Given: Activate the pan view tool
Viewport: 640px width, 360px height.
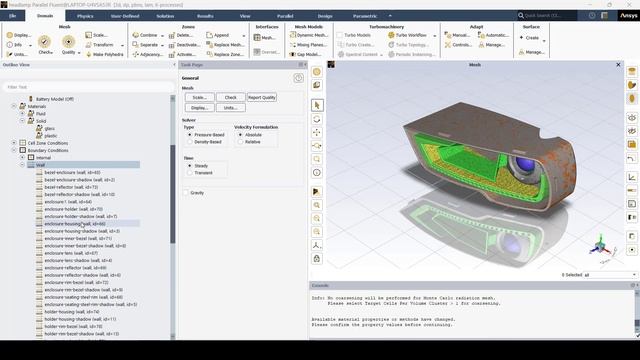Looking at the screenshot, I should [x=317, y=133].
